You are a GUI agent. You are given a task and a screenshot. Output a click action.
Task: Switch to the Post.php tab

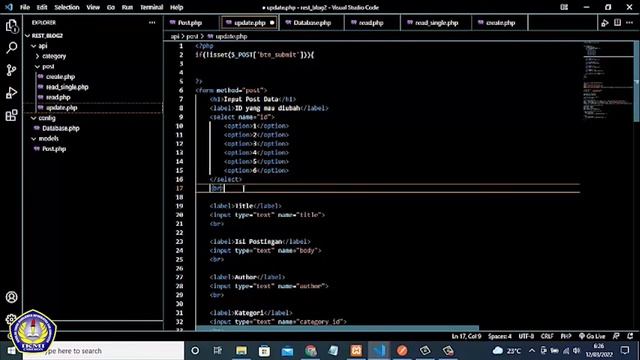click(192, 23)
